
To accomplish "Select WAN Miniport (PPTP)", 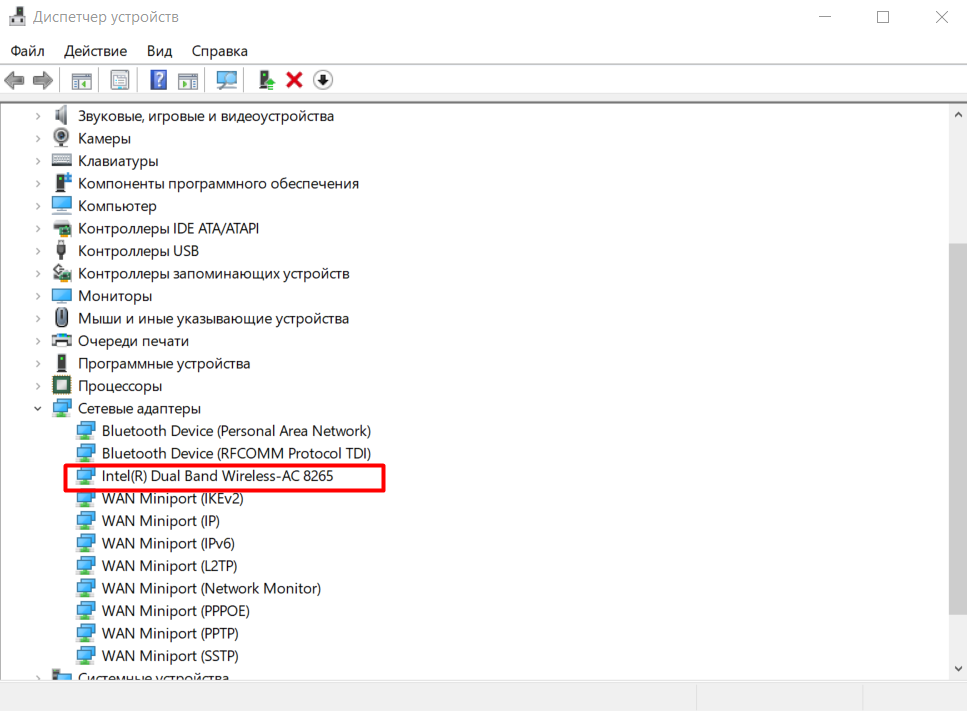I will 170,633.
